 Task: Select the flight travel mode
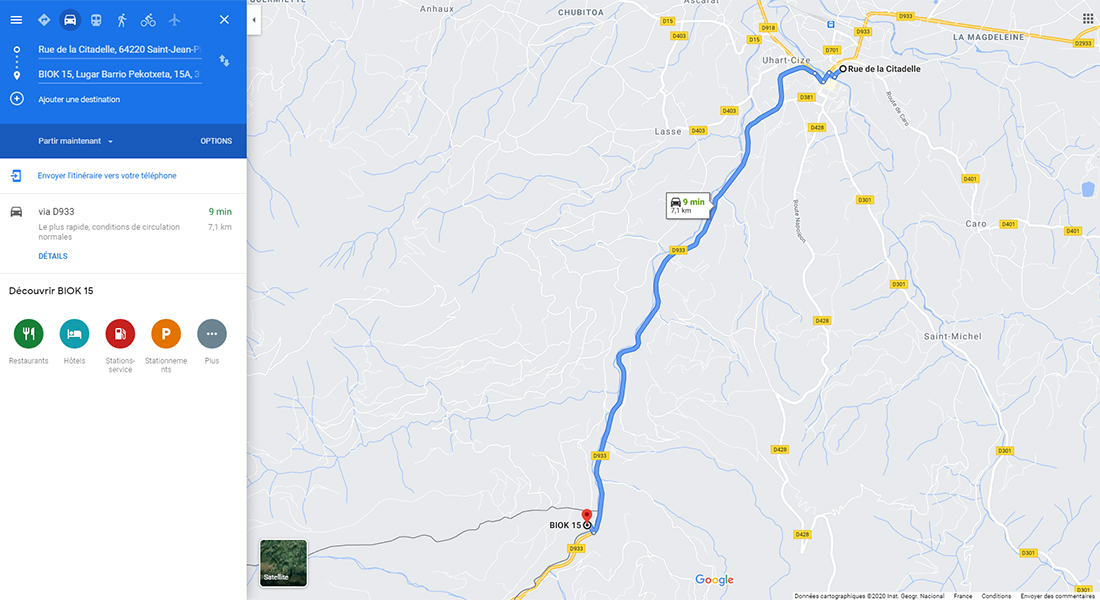pos(175,20)
